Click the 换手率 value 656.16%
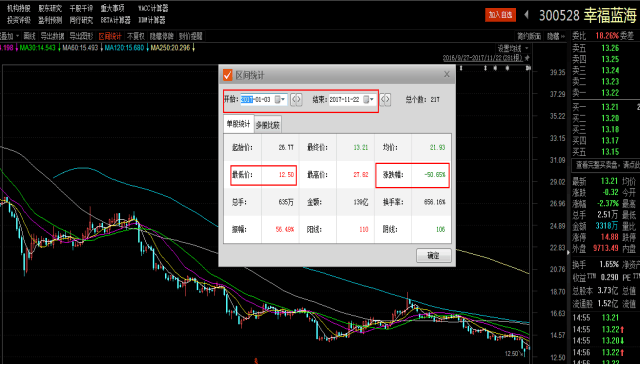The width and height of the screenshot is (641, 365). 435,202
